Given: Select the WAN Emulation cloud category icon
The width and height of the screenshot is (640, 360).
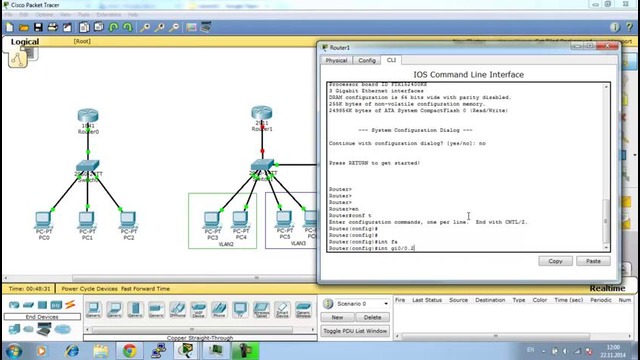Looking at the screenshot, I should coord(28,329).
